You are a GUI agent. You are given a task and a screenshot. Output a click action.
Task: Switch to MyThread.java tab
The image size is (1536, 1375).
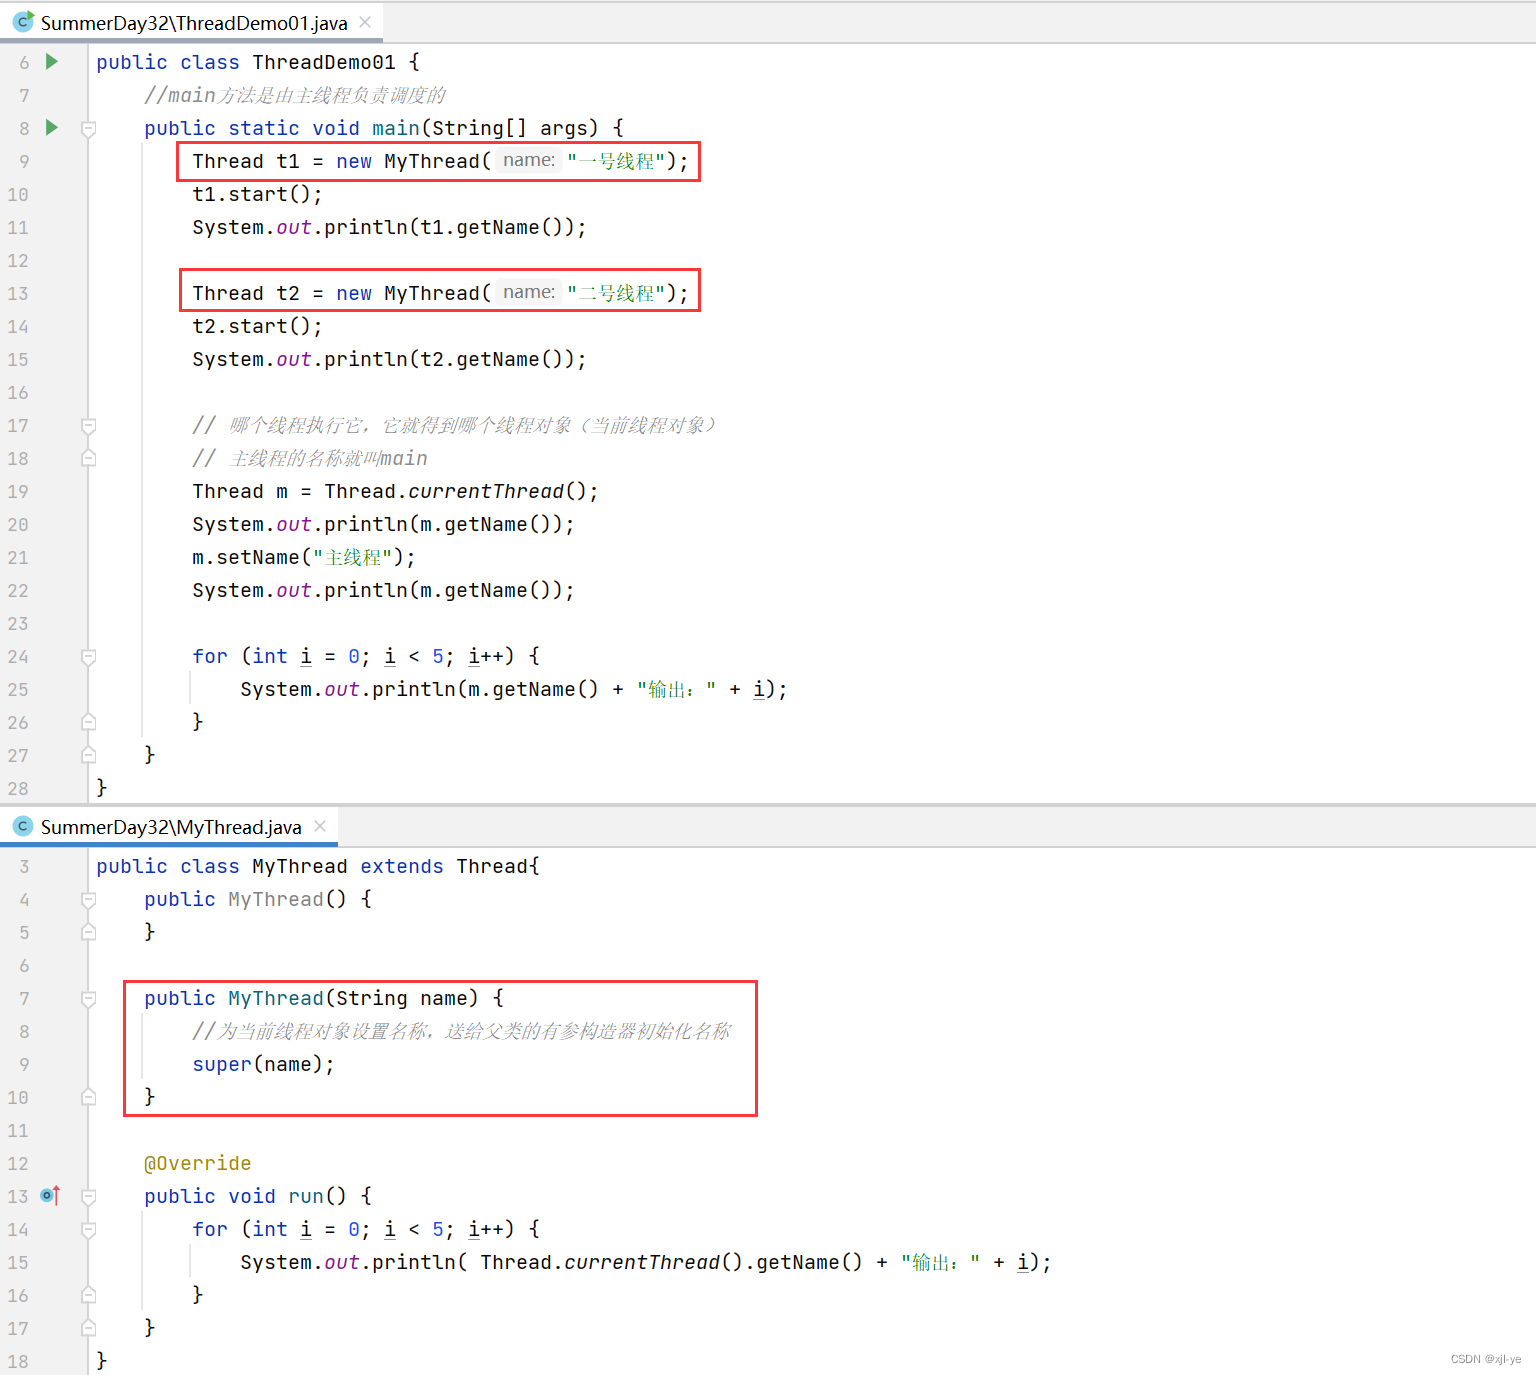[x=171, y=827]
